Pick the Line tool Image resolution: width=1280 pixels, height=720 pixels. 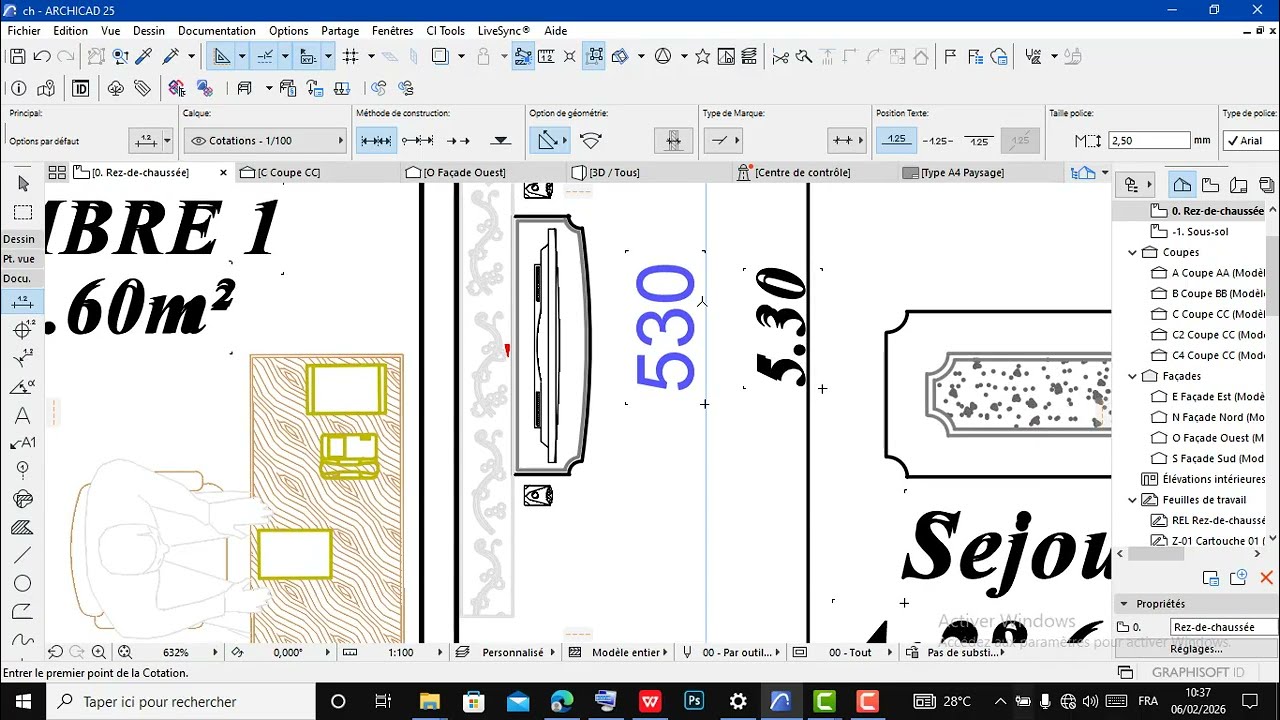pyautogui.click(x=23, y=555)
